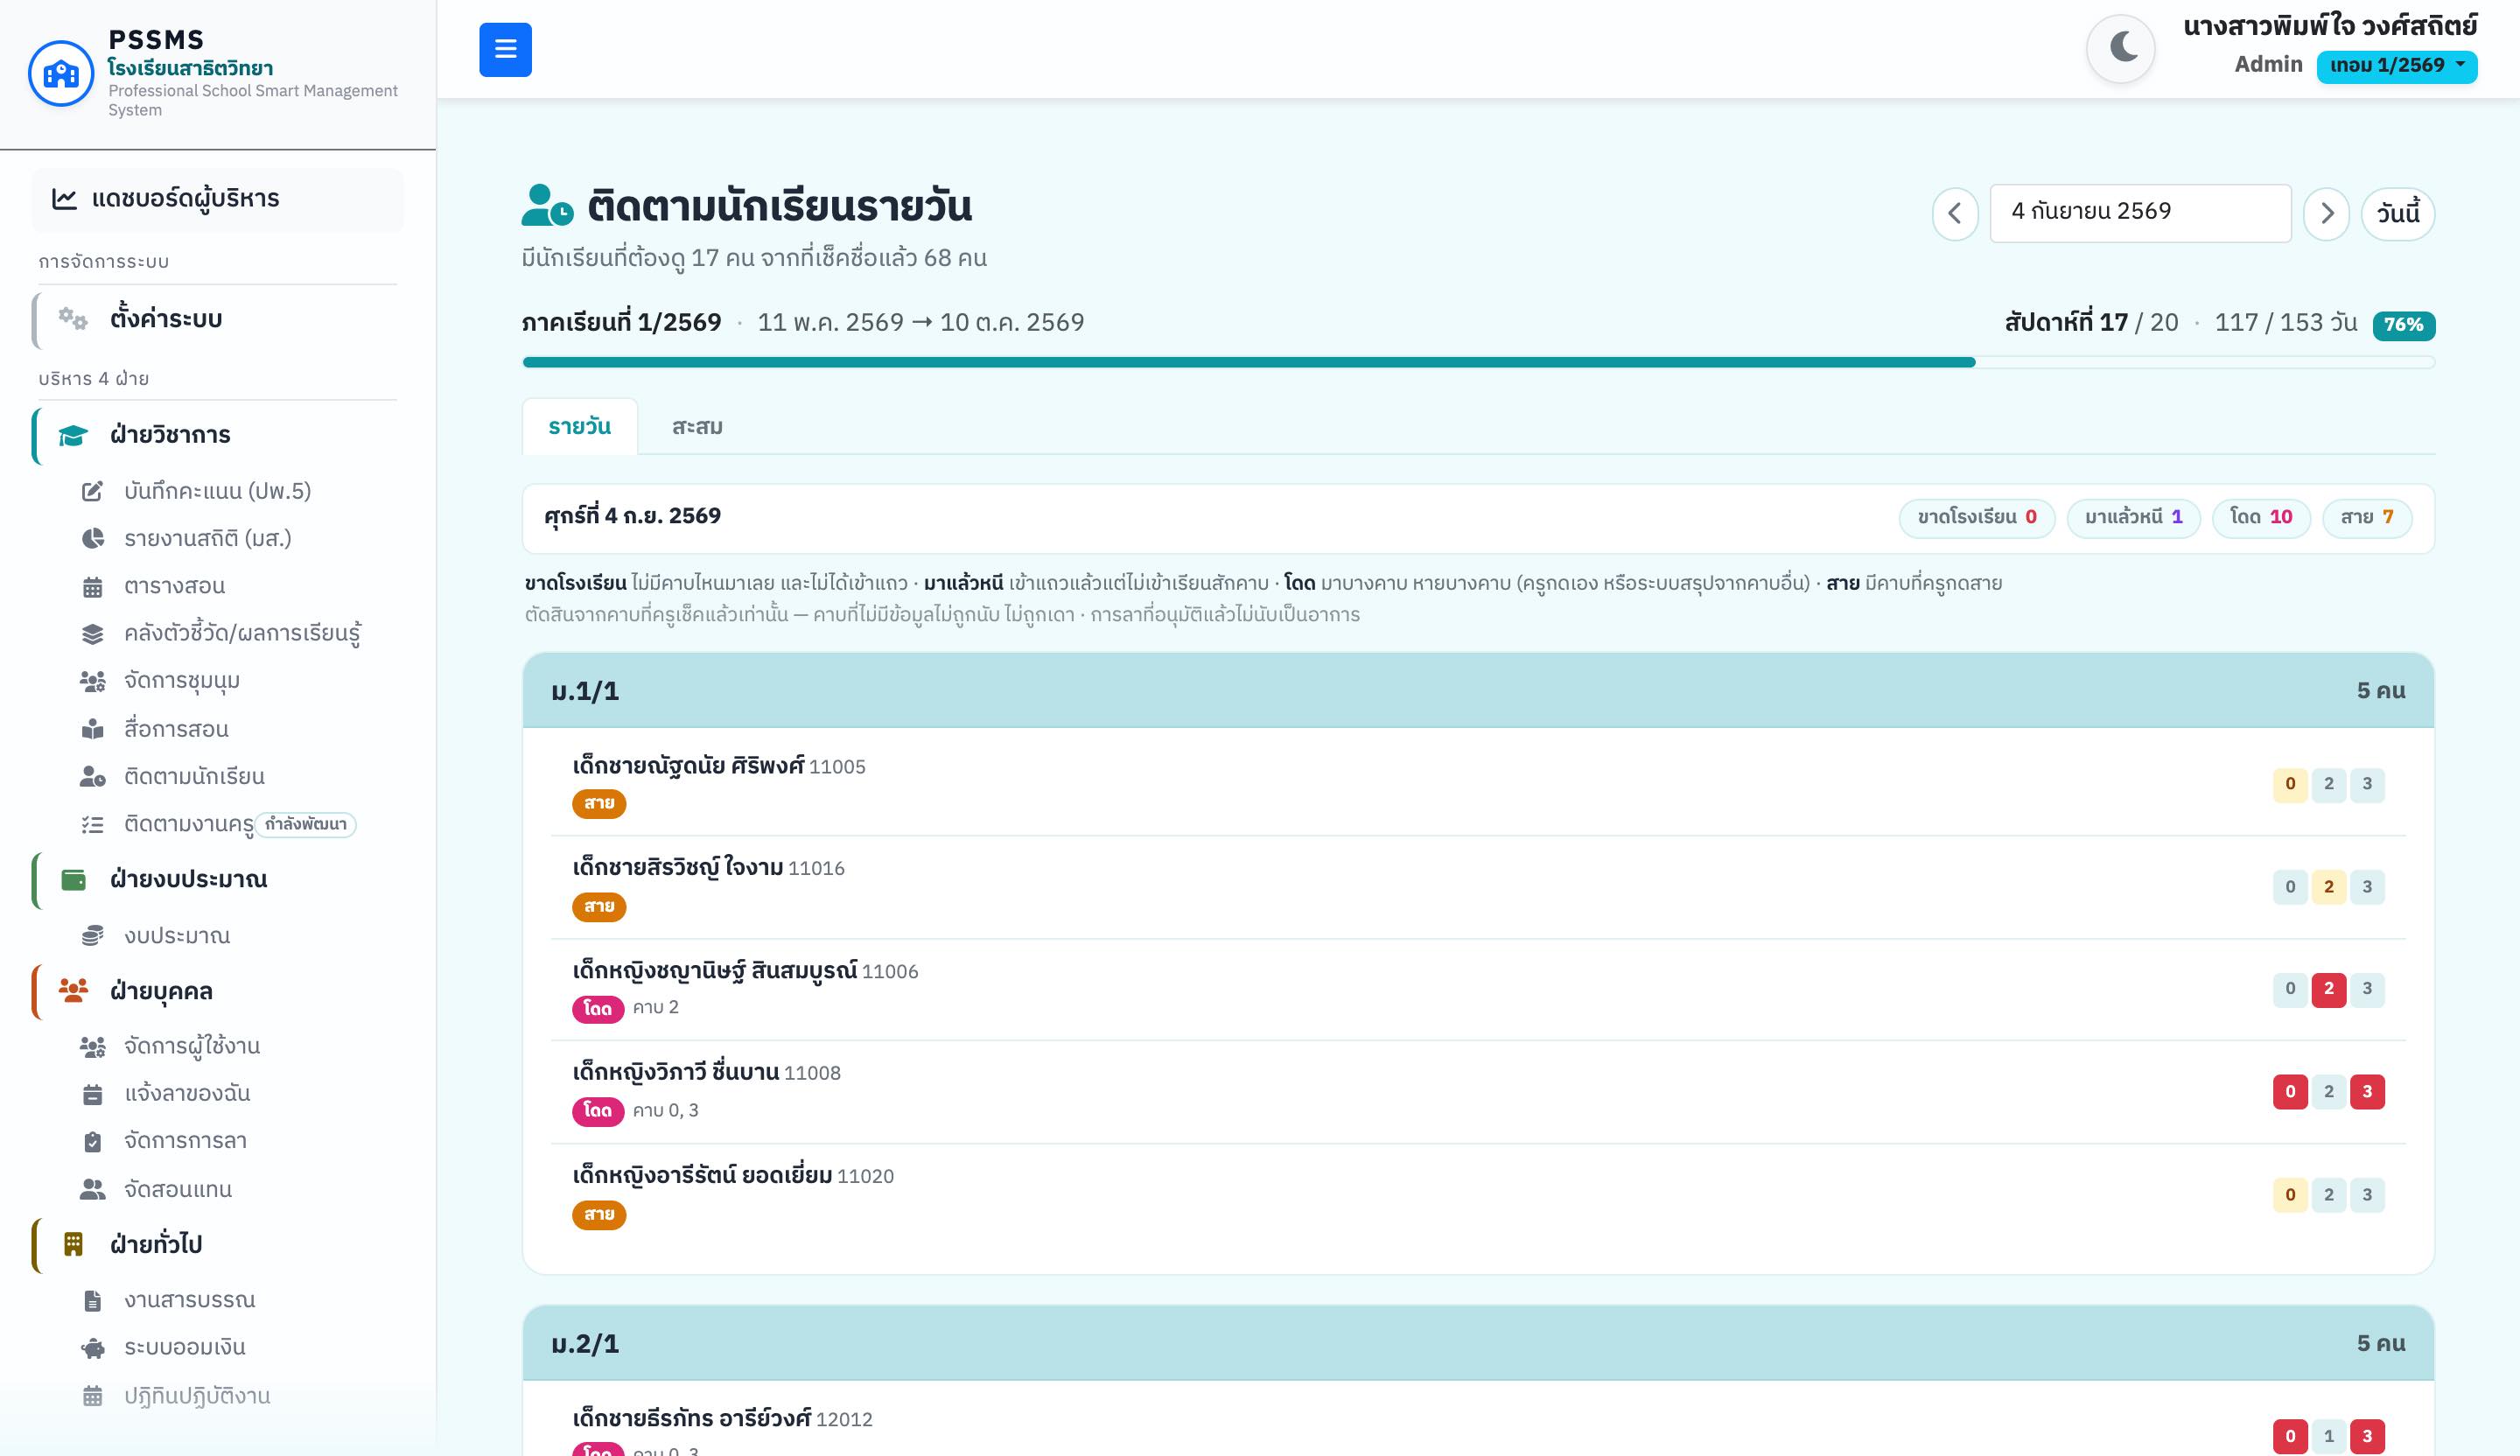Click the คลังตัวชี้วัด layers icon
This screenshot has width=2520, height=1456.
[92, 633]
